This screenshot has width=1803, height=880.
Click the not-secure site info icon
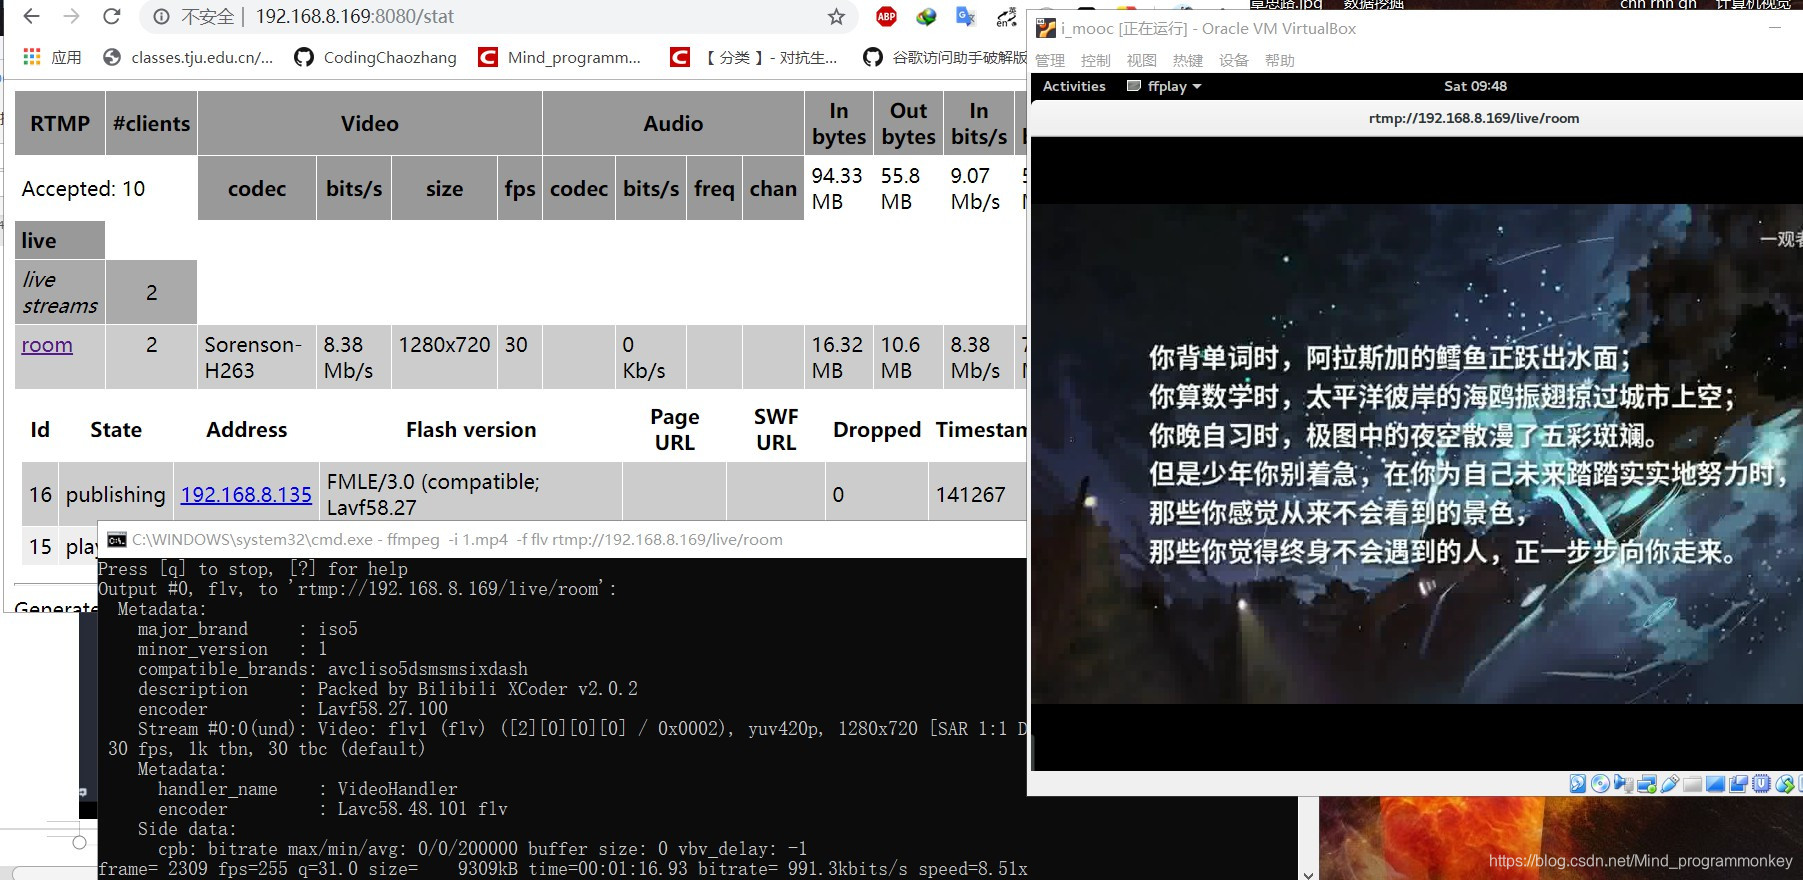click(x=161, y=17)
